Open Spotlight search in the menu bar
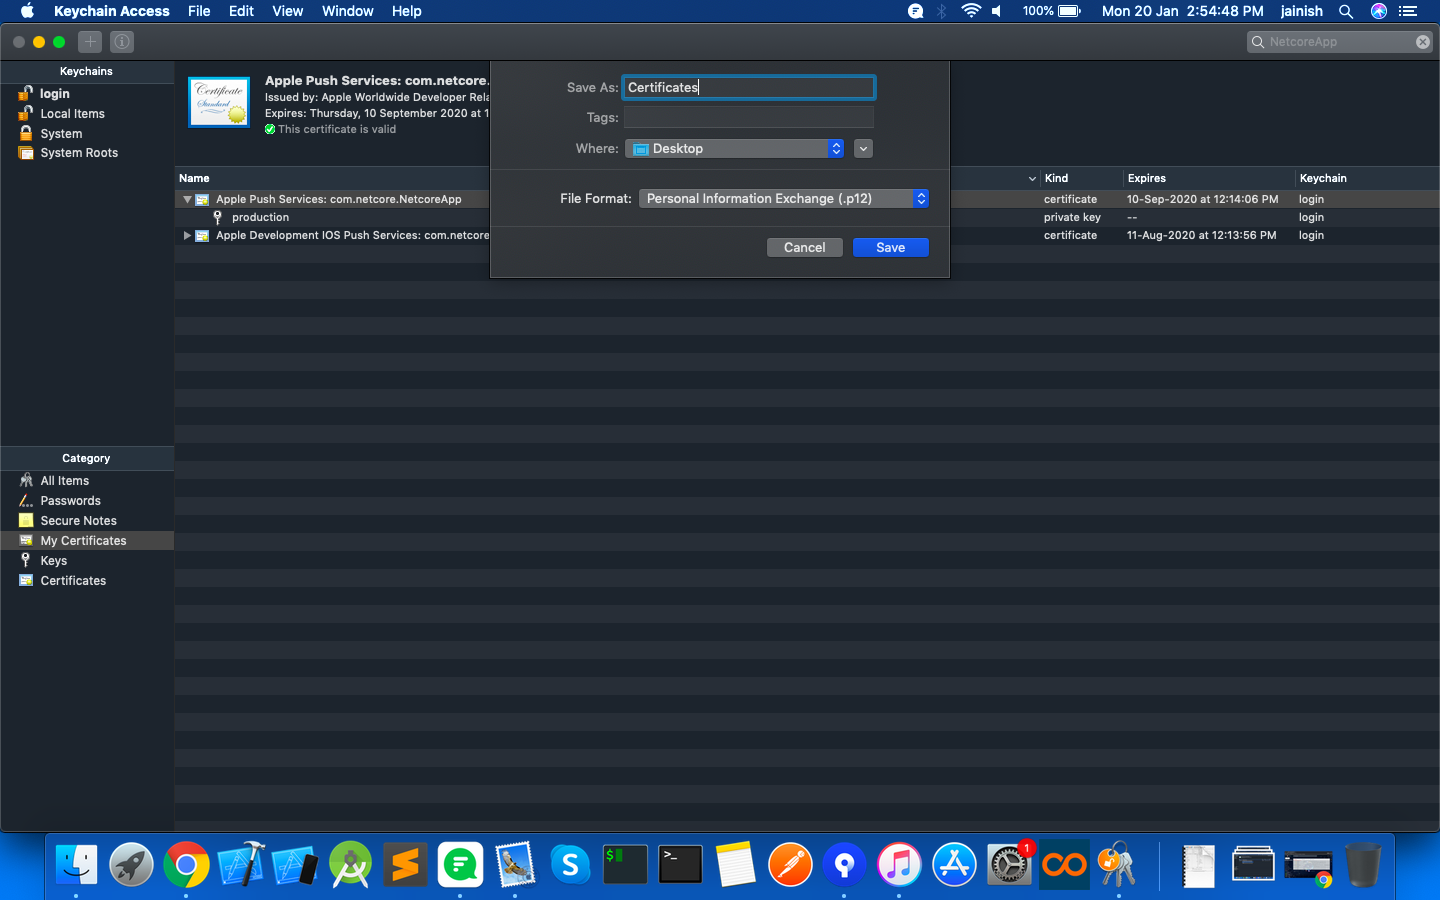This screenshot has width=1440, height=900. click(x=1346, y=11)
